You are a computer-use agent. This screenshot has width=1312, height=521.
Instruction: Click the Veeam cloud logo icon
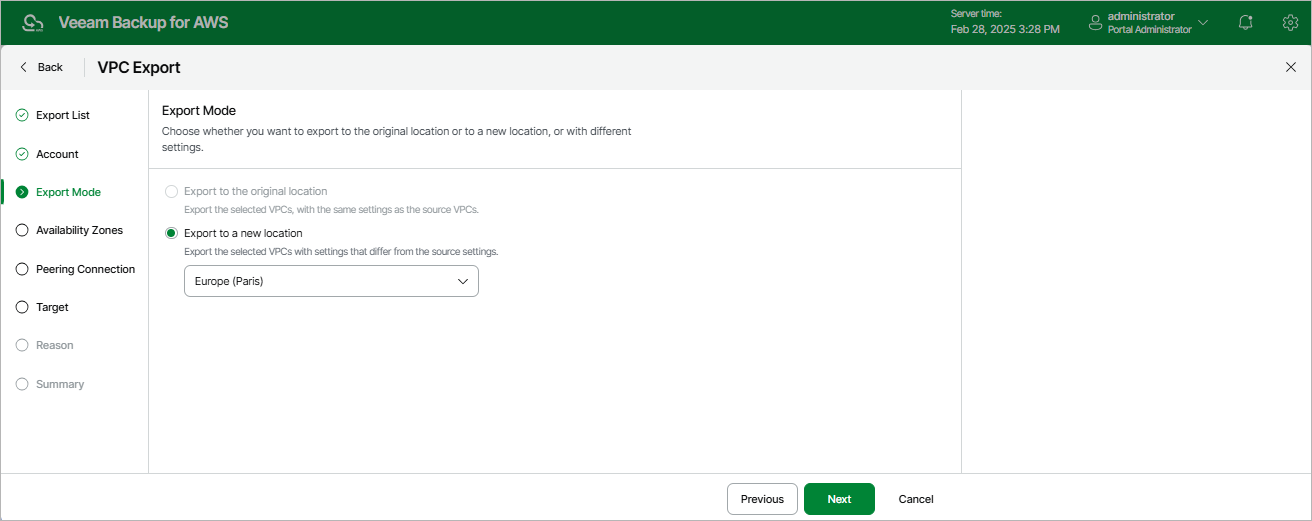pyautogui.click(x=33, y=22)
